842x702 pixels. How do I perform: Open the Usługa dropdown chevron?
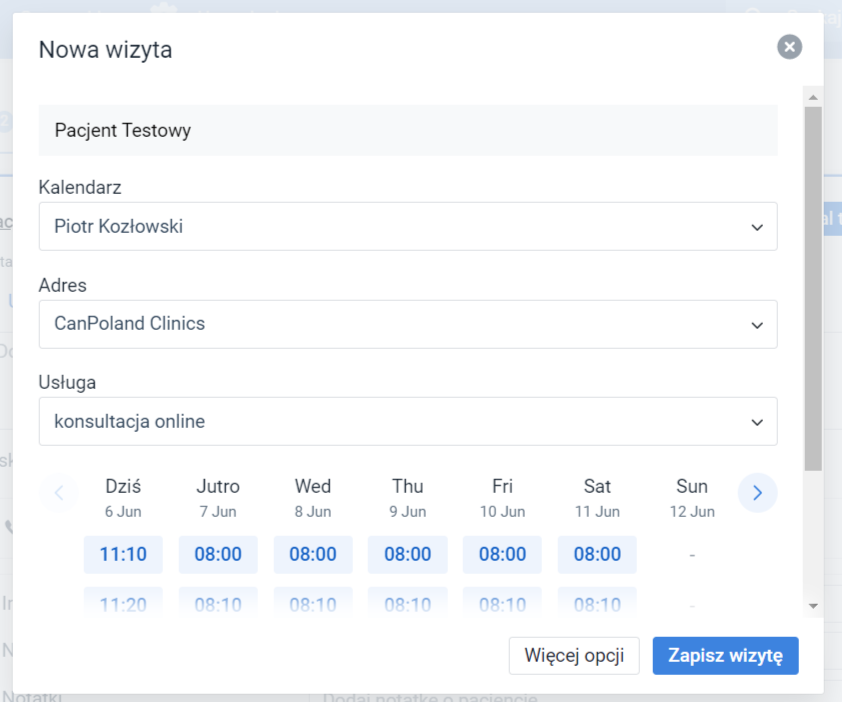click(x=757, y=421)
